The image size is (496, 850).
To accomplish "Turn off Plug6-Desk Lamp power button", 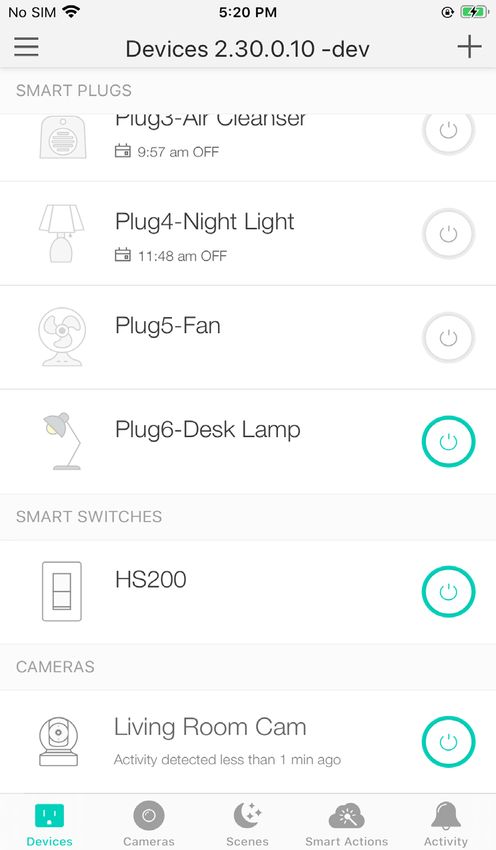I will (x=448, y=442).
